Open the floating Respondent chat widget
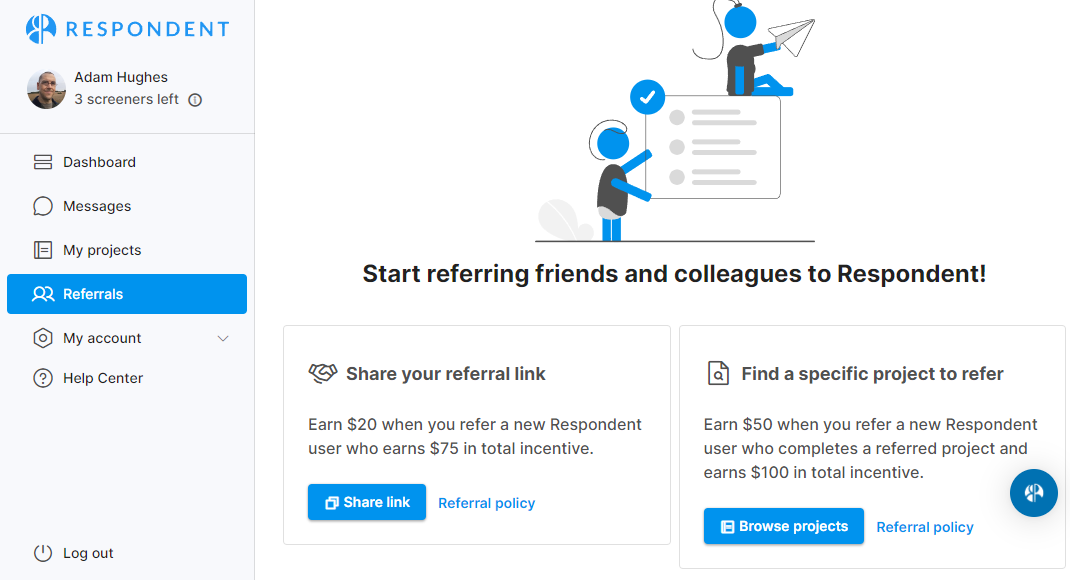1070x580 pixels. [1033, 493]
